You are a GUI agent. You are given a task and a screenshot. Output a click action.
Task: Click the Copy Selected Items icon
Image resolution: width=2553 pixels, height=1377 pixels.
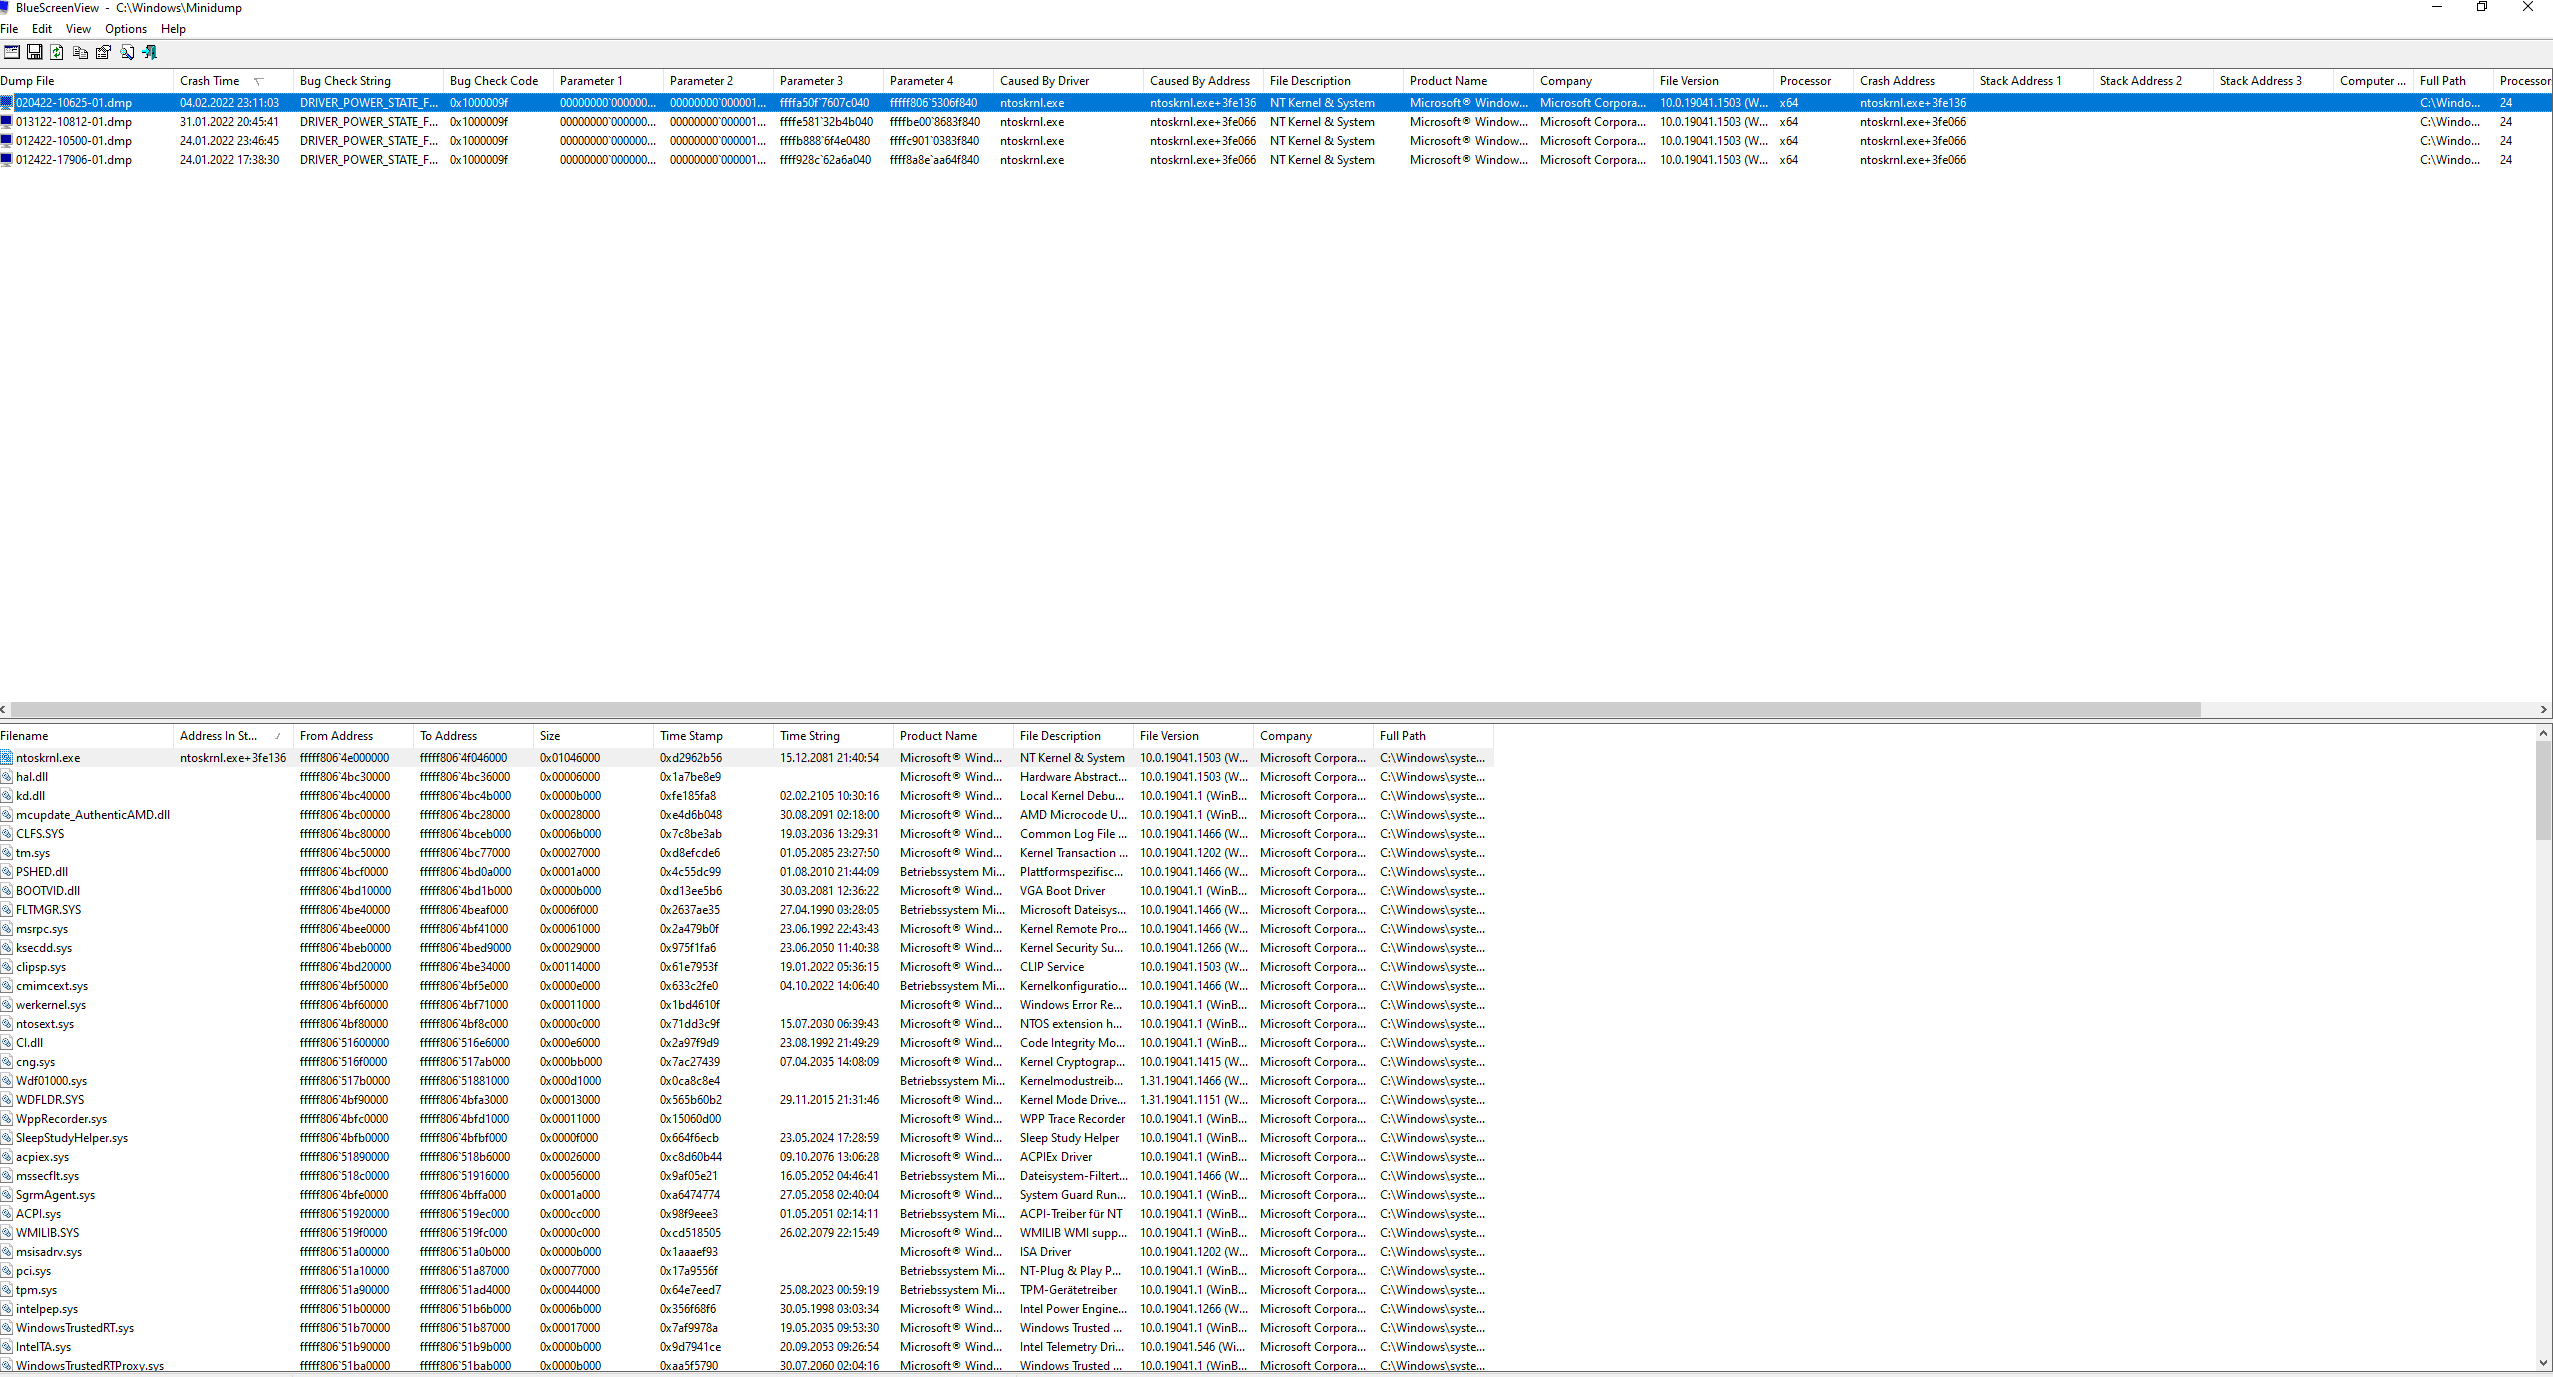coord(80,52)
